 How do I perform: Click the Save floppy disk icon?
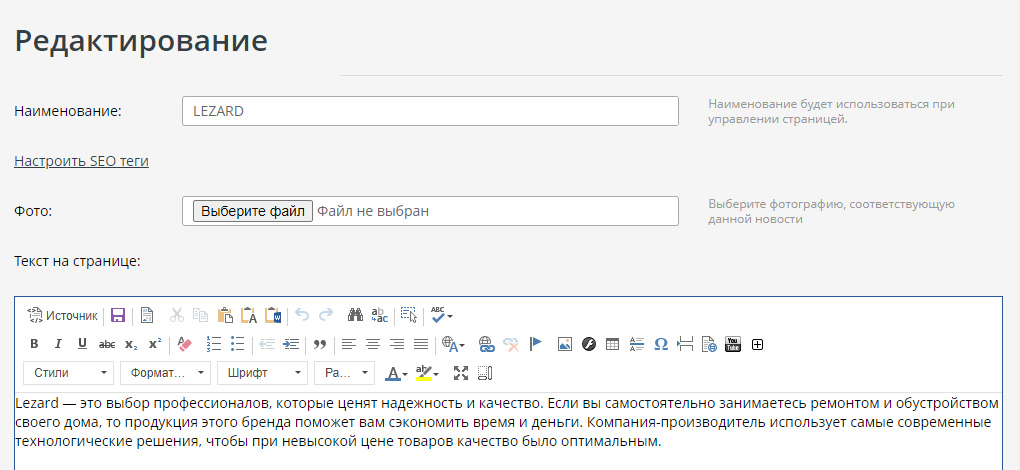pos(118,315)
